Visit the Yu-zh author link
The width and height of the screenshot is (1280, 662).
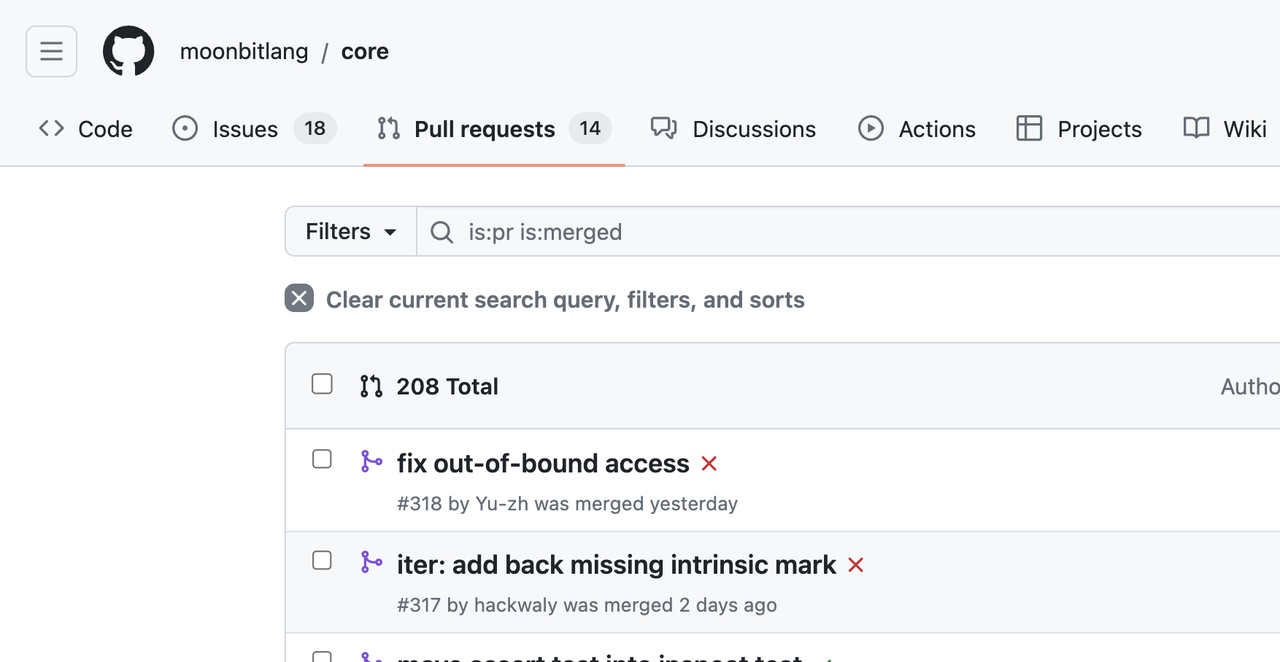point(502,504)
